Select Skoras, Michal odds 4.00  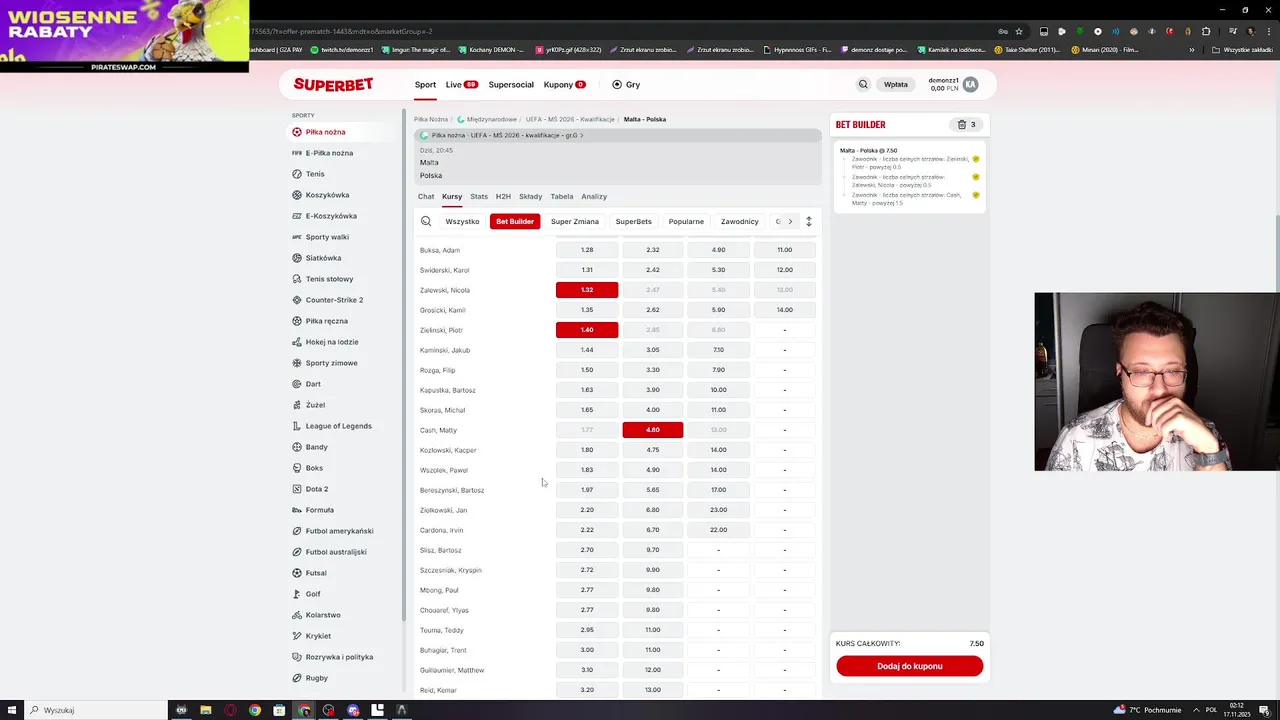click(x=653, y=410)
